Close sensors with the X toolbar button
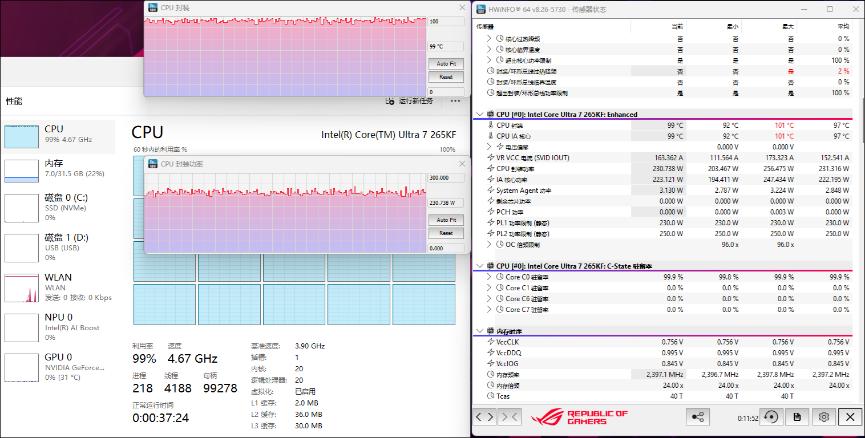 tap(850, 417)
